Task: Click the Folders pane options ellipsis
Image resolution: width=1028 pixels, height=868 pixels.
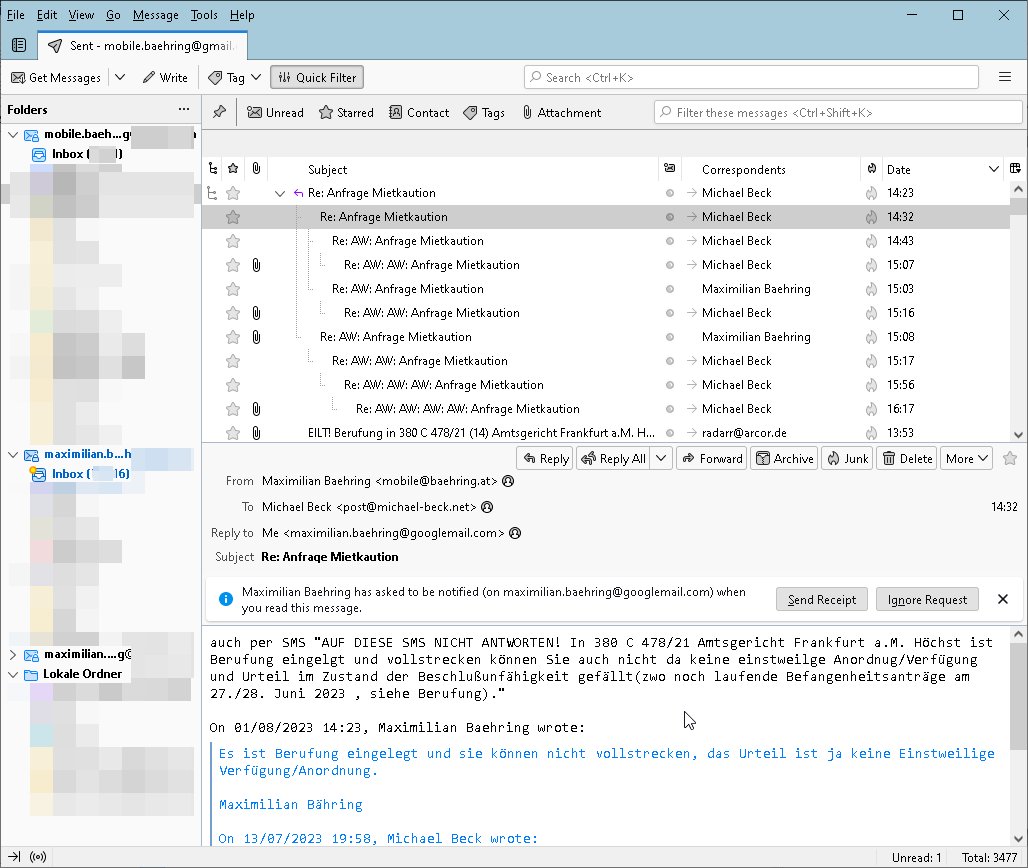Action: (183, 109)
